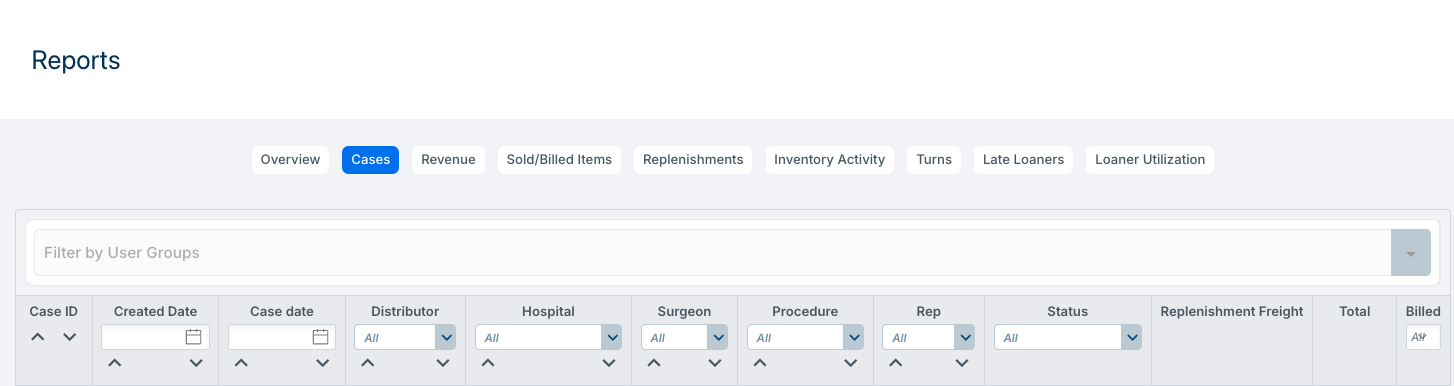The width and height of the screenshot is (1454, 386).
Task: Sort Case date descending arrow
Action: [322, 363]
